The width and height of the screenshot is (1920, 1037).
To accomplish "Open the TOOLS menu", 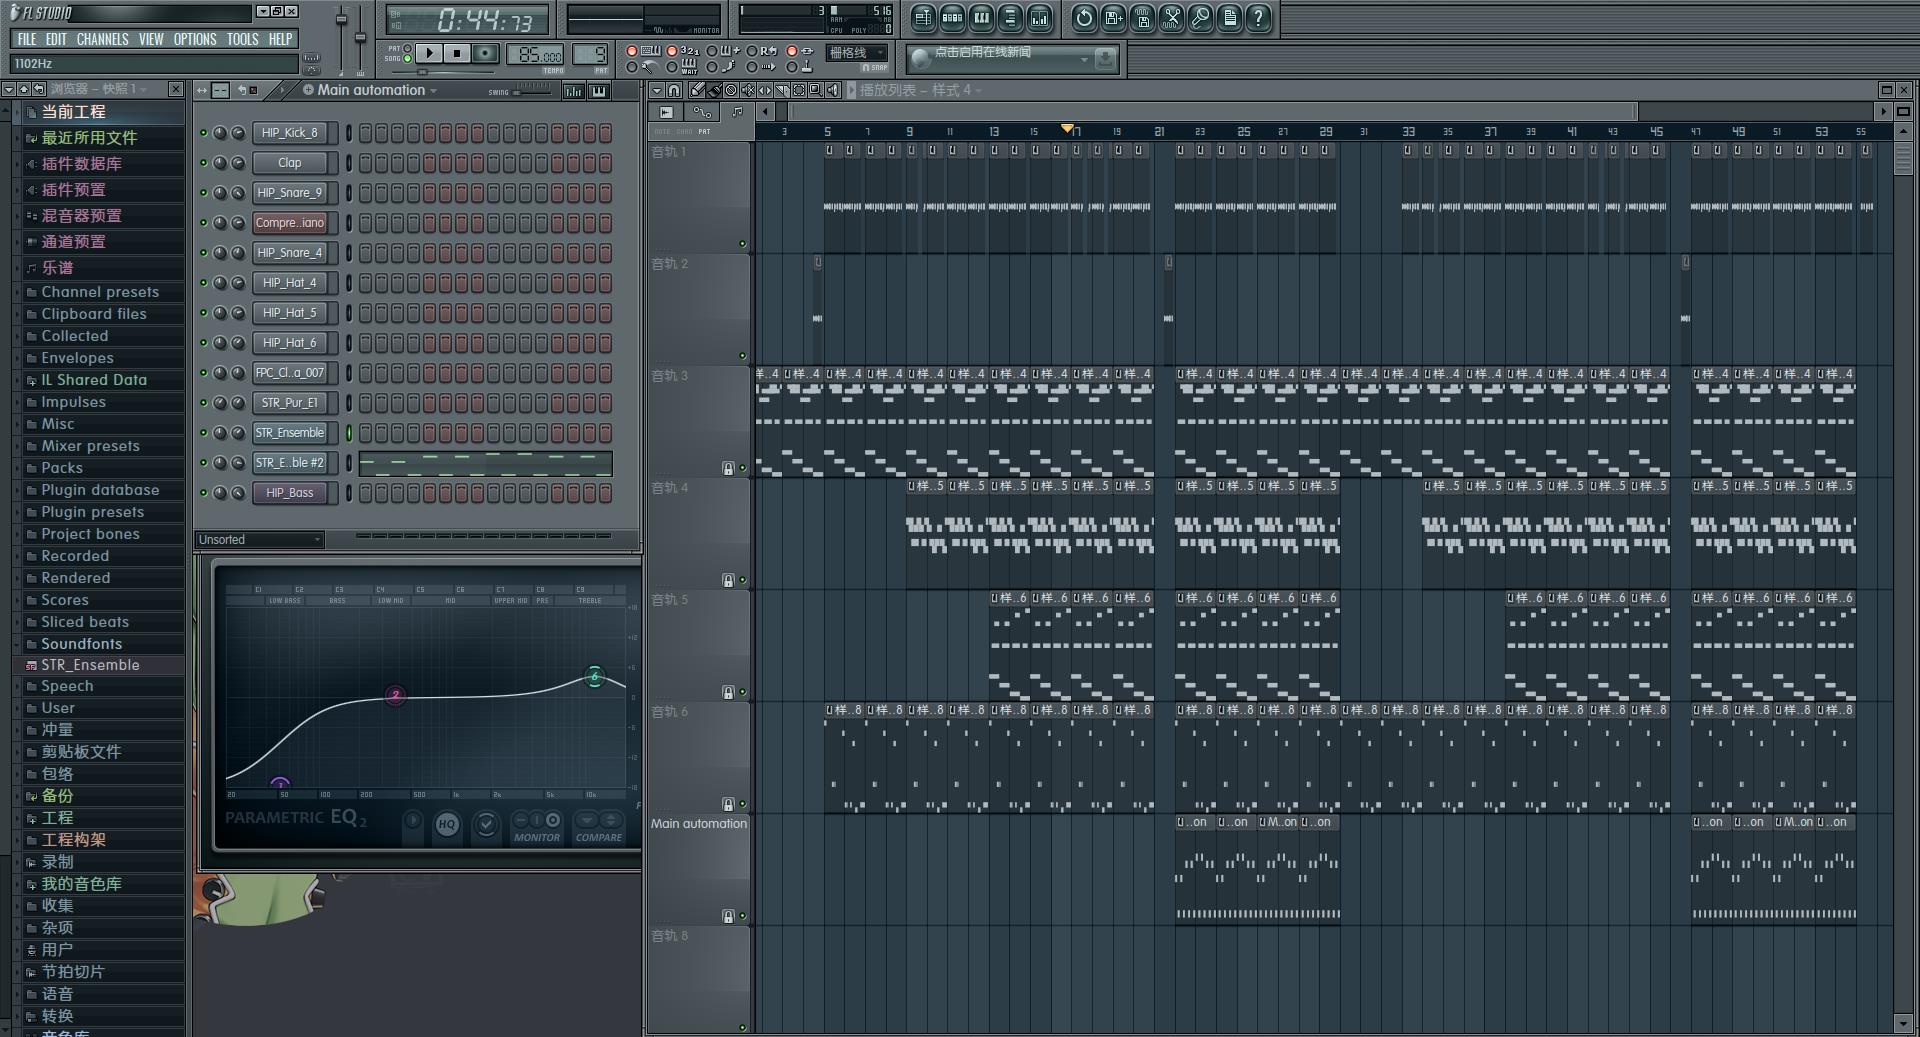I will (242, 39).
